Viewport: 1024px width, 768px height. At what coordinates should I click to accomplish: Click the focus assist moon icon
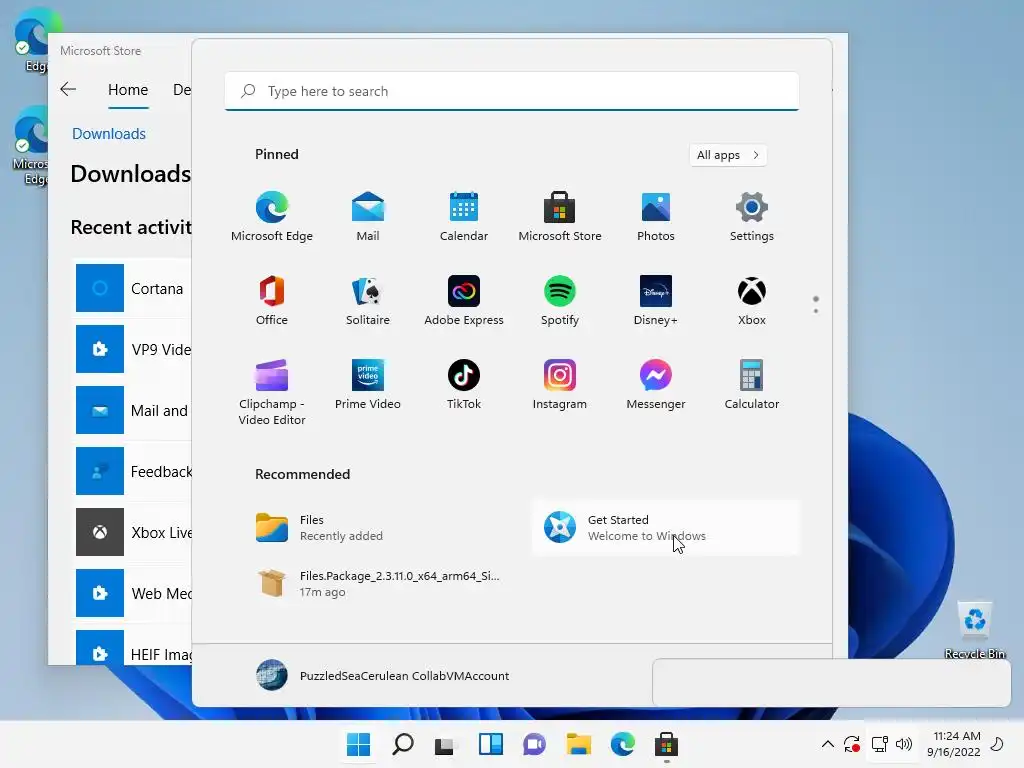click(x=997, y=744)
